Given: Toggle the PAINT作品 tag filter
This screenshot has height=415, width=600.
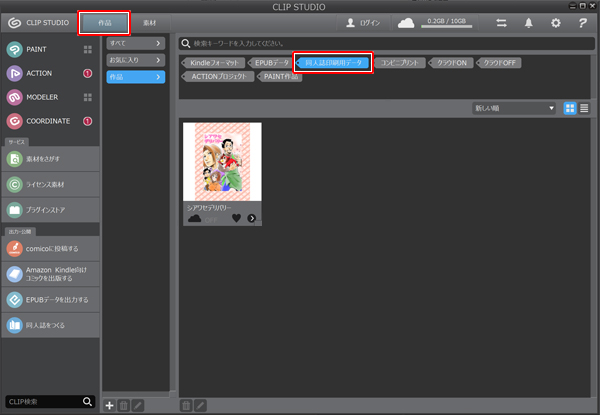Looking at the screenshot, I should [280, 76].
